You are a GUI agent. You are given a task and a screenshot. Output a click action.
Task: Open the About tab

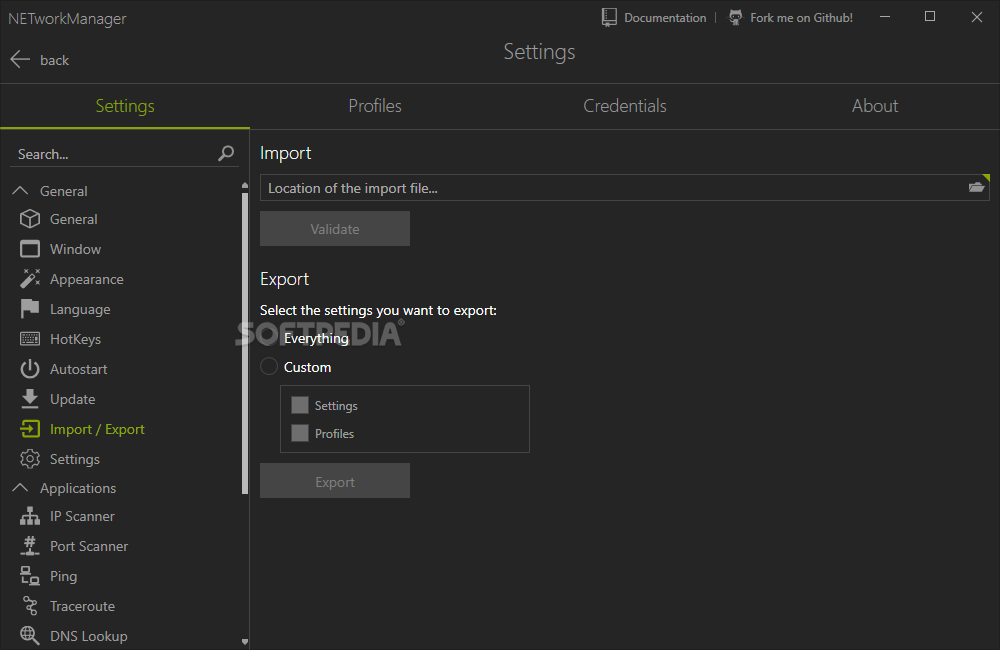click(x=875, y=106)
